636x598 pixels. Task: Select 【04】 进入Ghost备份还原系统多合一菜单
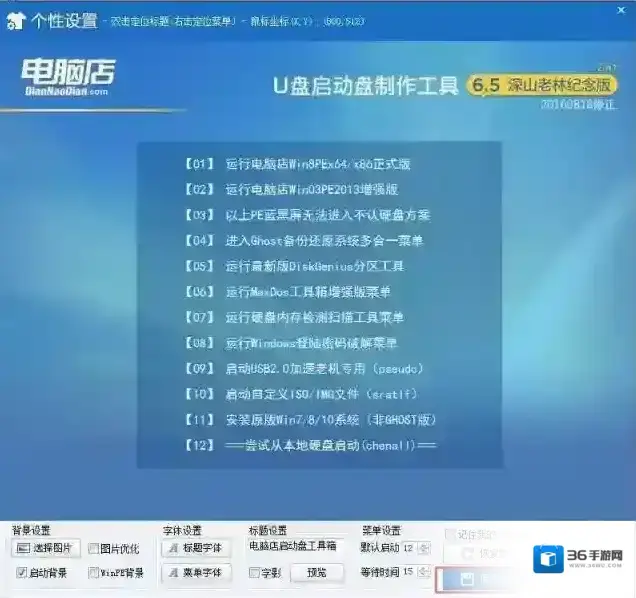304,241
